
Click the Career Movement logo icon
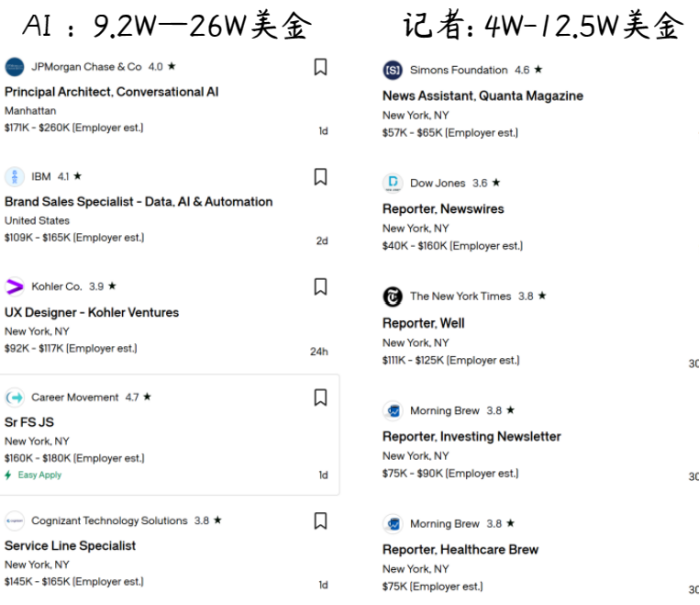point(14,398)
